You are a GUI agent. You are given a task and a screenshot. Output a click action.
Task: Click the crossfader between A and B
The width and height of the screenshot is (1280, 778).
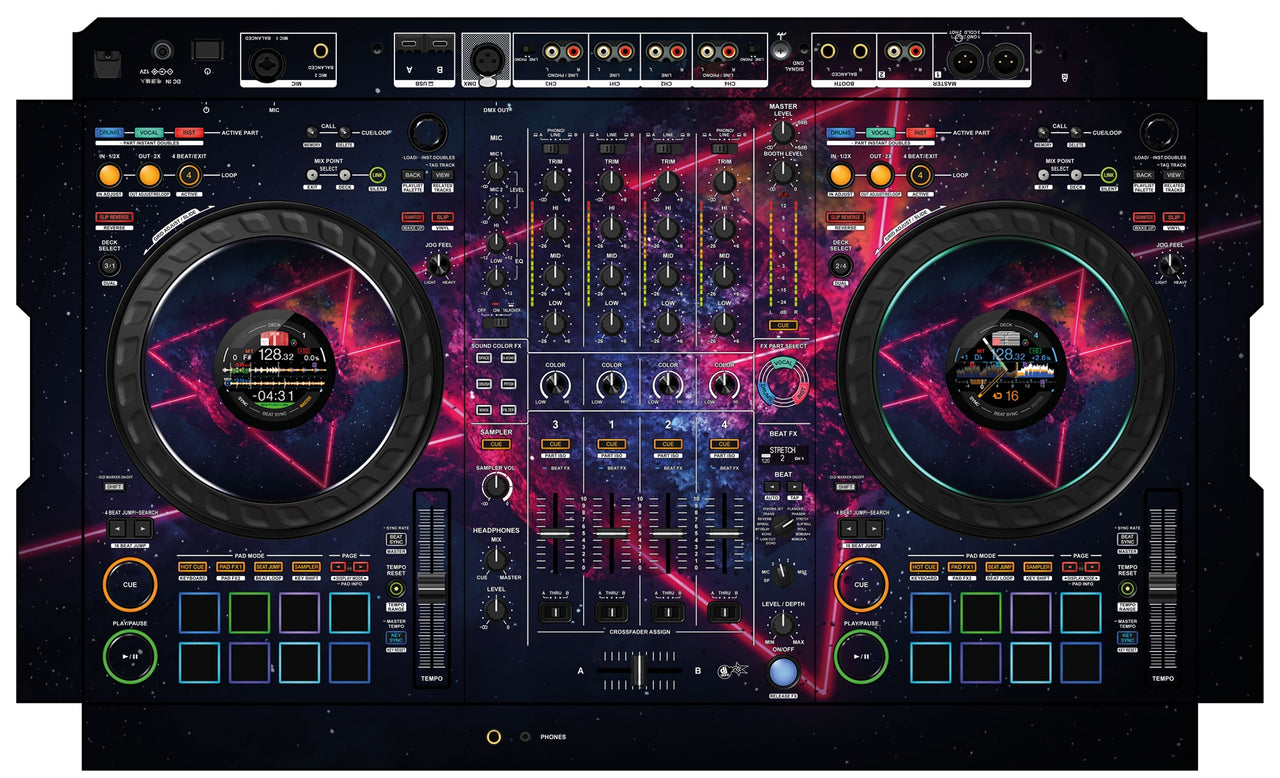[639, 670]
